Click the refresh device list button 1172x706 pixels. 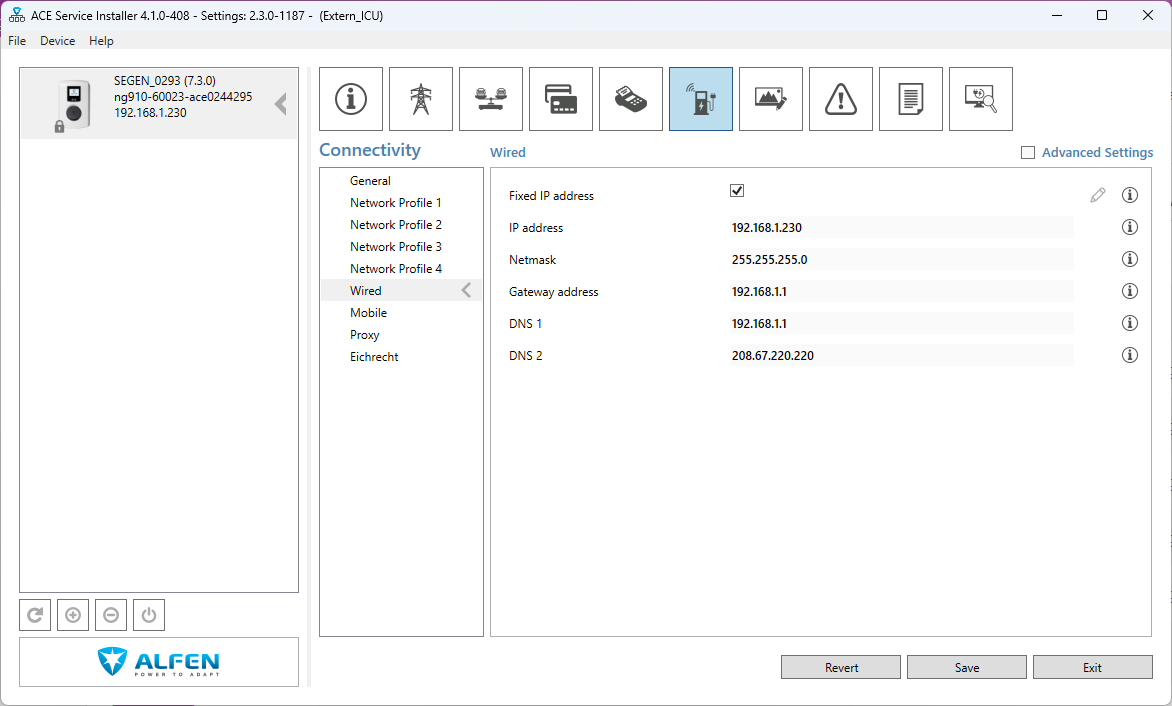pyautogui.click(x=35, y=615)
